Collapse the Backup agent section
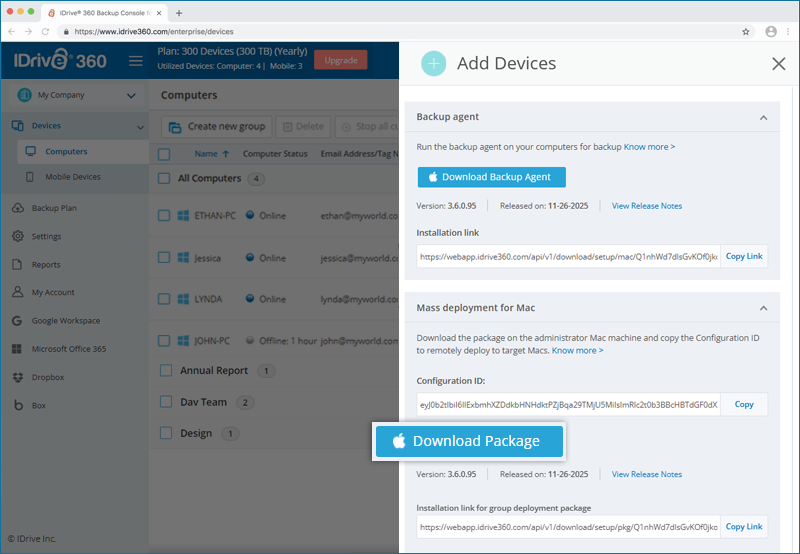 763,118
